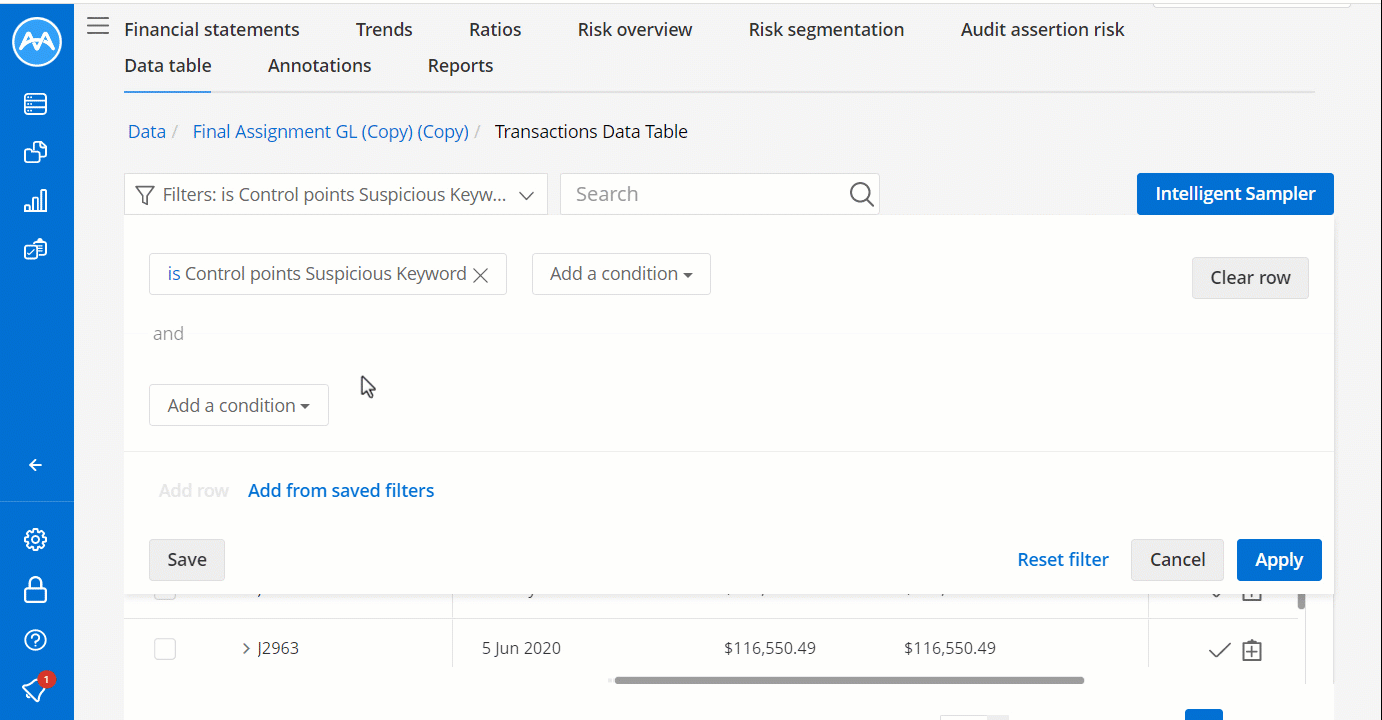Select the Data table tab
Screen dimensions: 1382x720
coord(168,65)
